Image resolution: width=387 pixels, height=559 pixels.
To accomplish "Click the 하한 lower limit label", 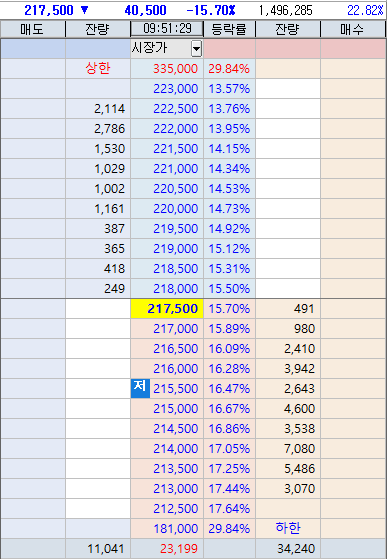I will 288,528.
